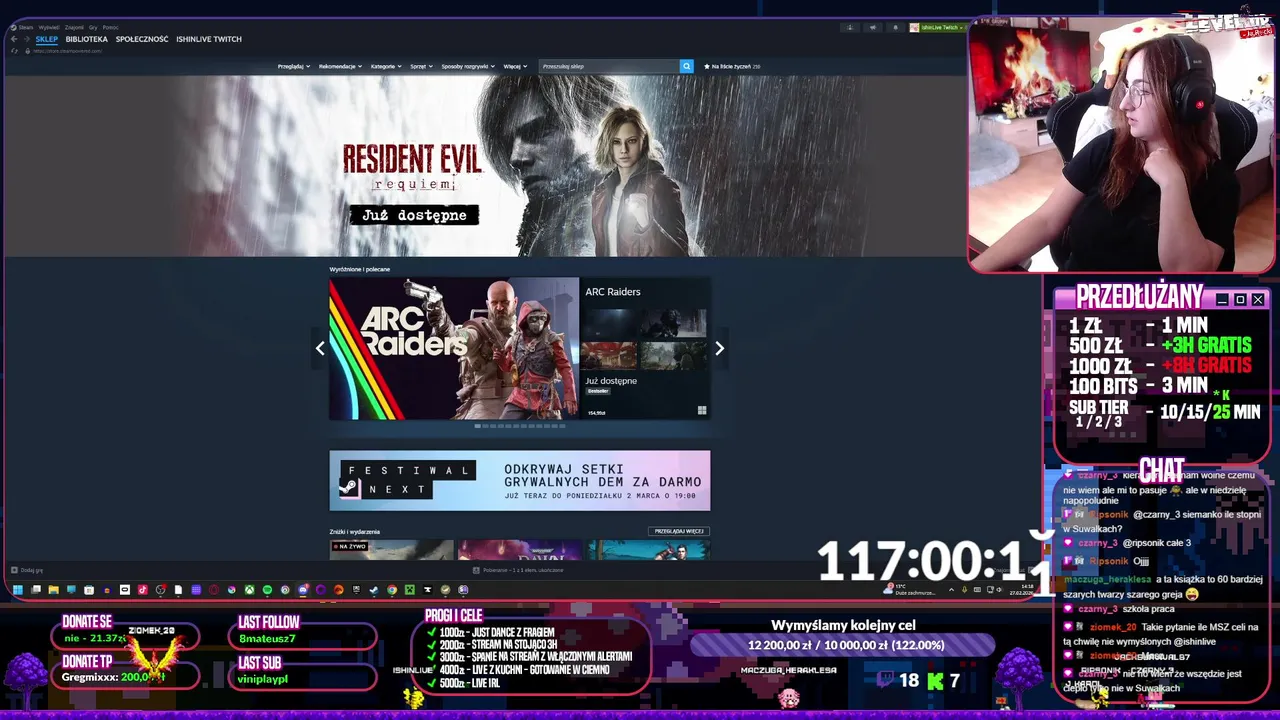The height and width of the screenshot is (720, 1280).
Task: Open the Gry menu
Action: tap(93, 27)
